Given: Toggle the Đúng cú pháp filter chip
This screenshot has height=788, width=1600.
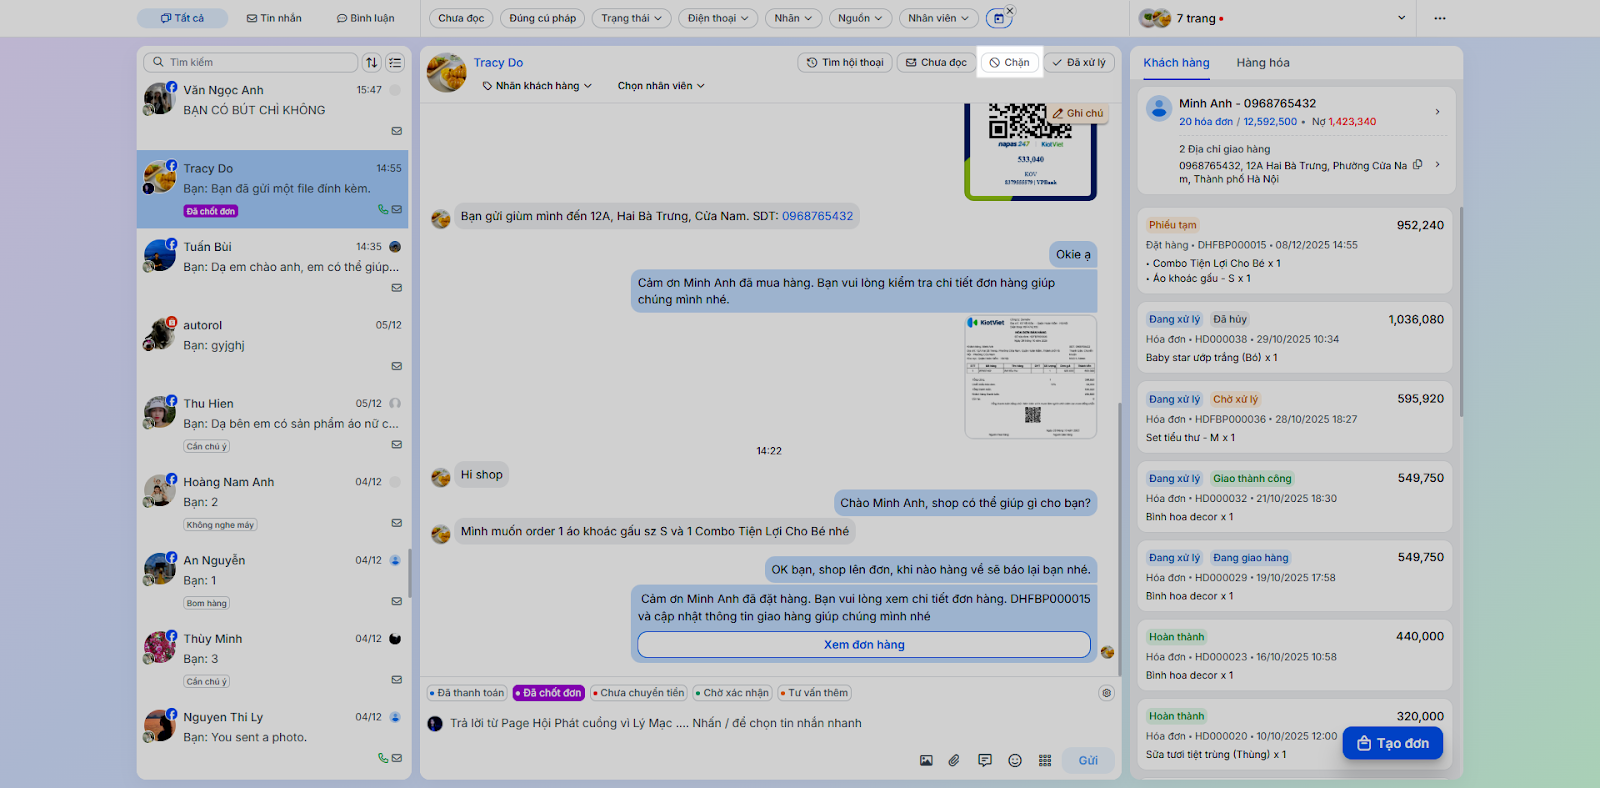Looking at the screenshot, I should (543, 18).
